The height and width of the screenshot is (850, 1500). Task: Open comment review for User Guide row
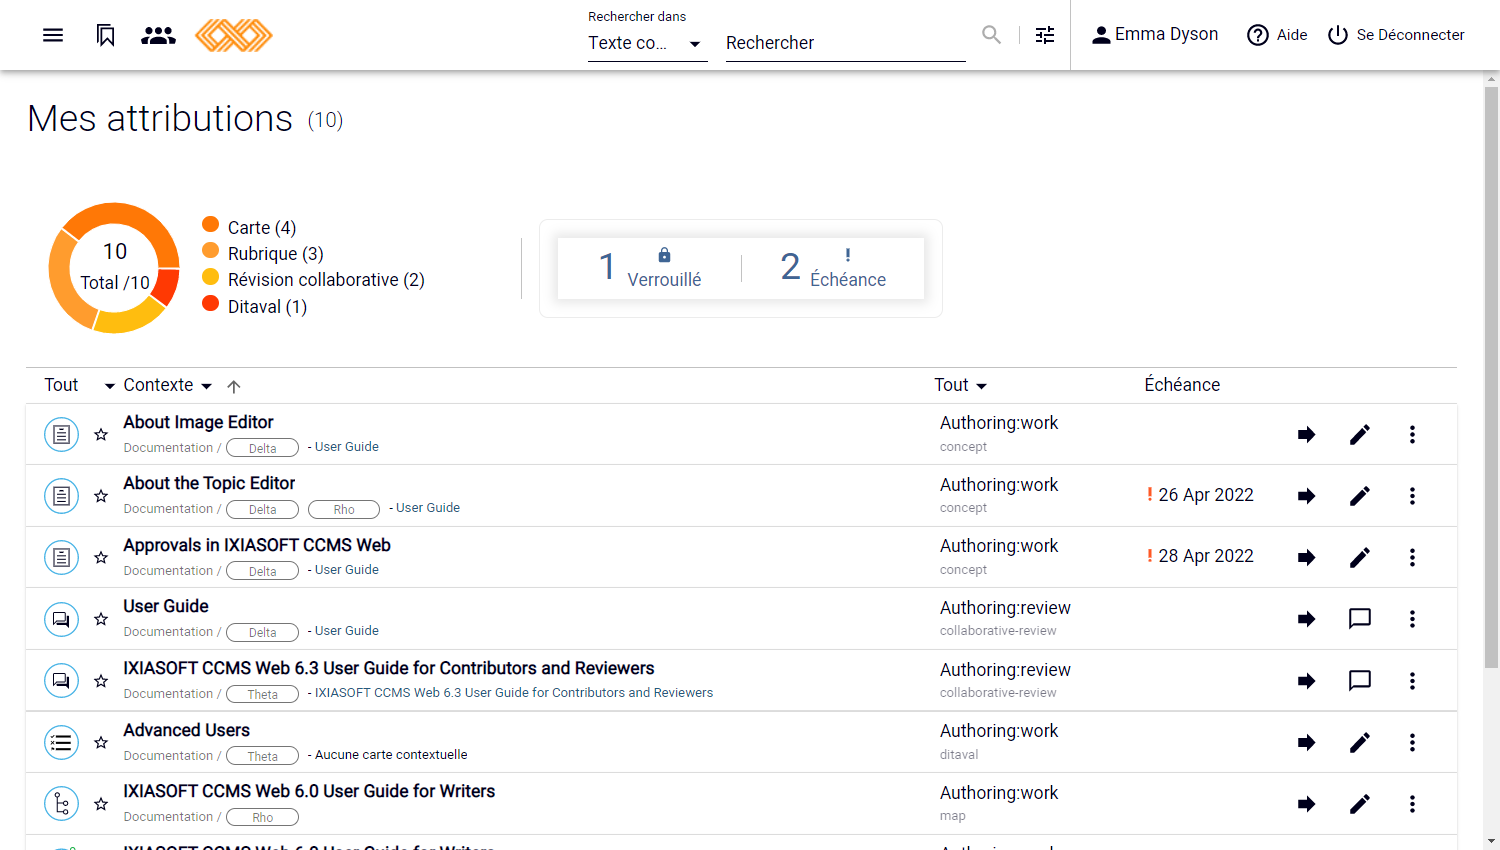point(1360,619)
